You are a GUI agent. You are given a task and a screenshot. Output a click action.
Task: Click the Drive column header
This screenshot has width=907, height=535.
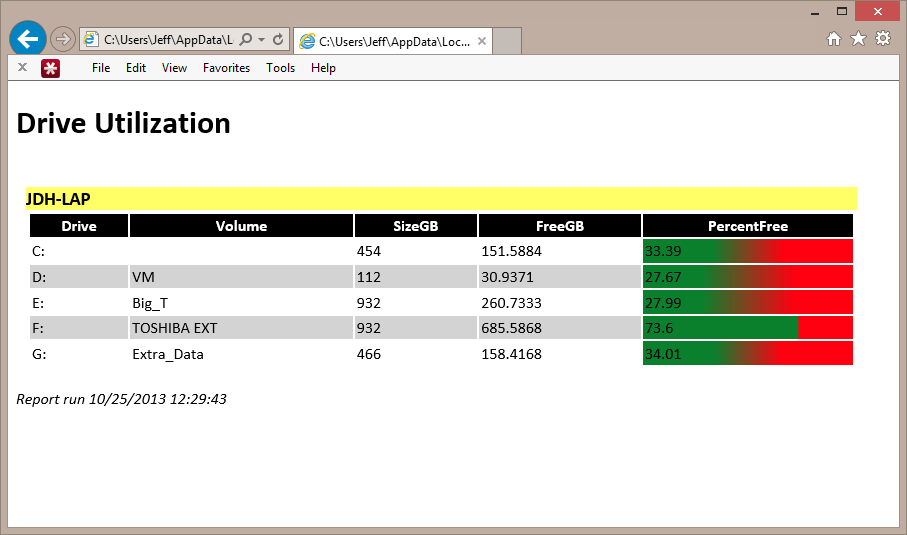pyautogui.click(x=79, y=226)
